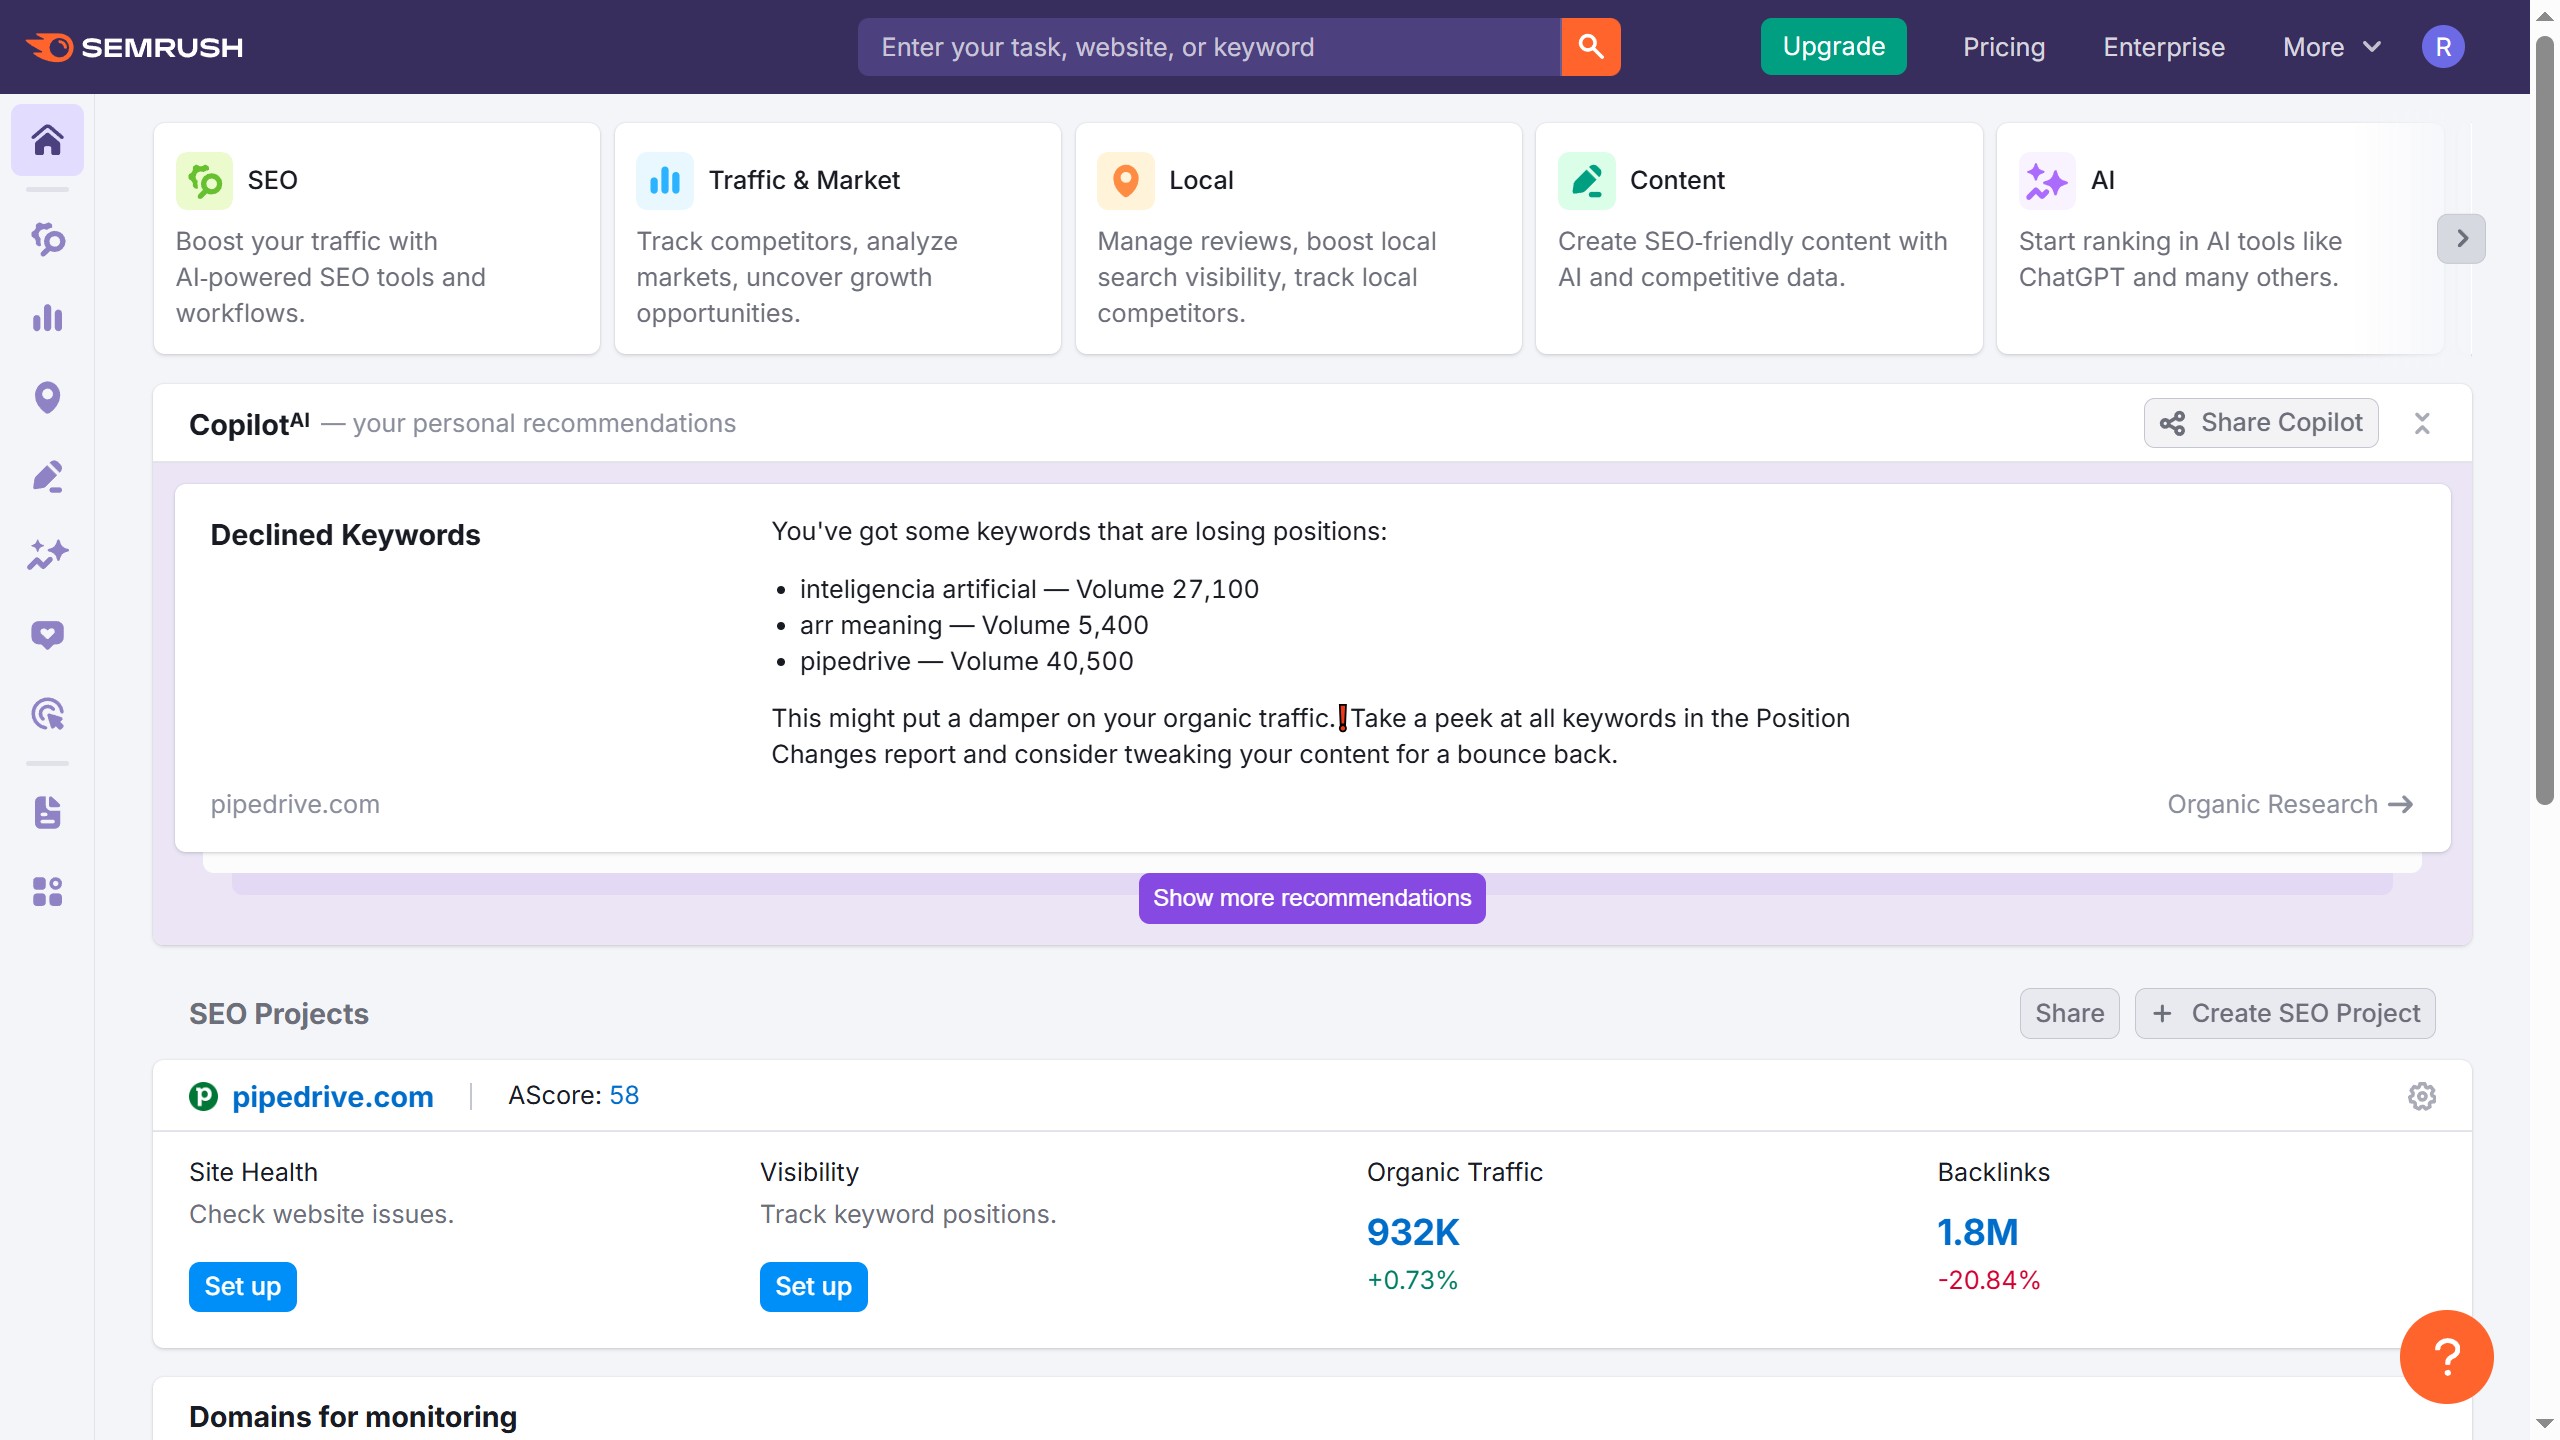This screenshot has height=1440, width=2560.
Task: Click the -20.84% backlinks change
Action: [1988, 1281]
